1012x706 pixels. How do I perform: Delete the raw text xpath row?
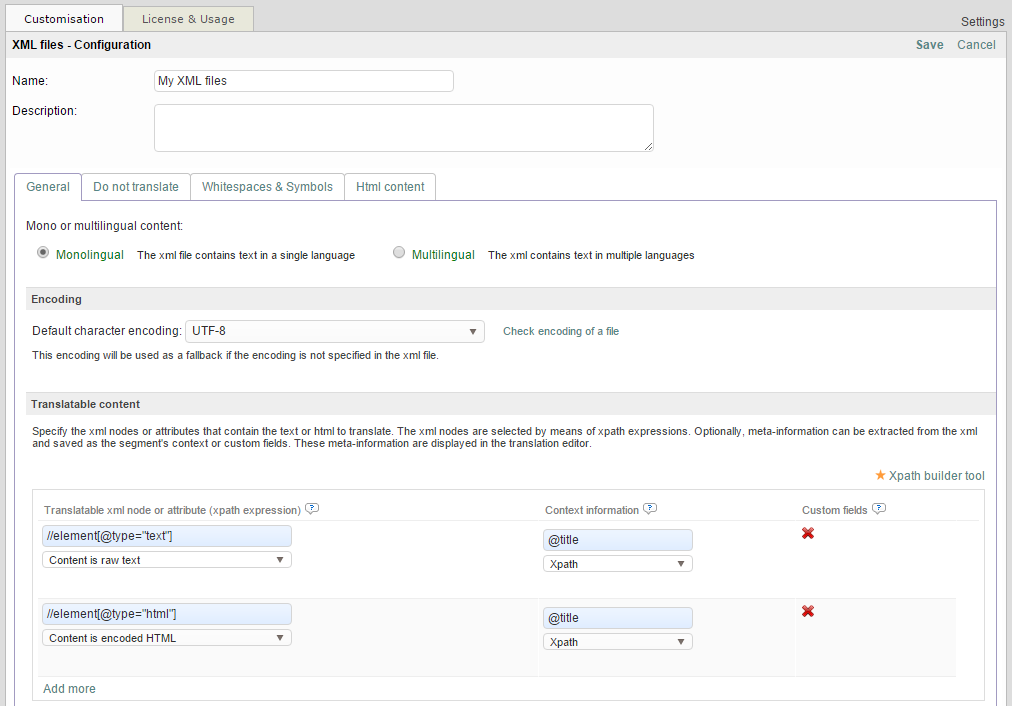click(x=808, y=533)
